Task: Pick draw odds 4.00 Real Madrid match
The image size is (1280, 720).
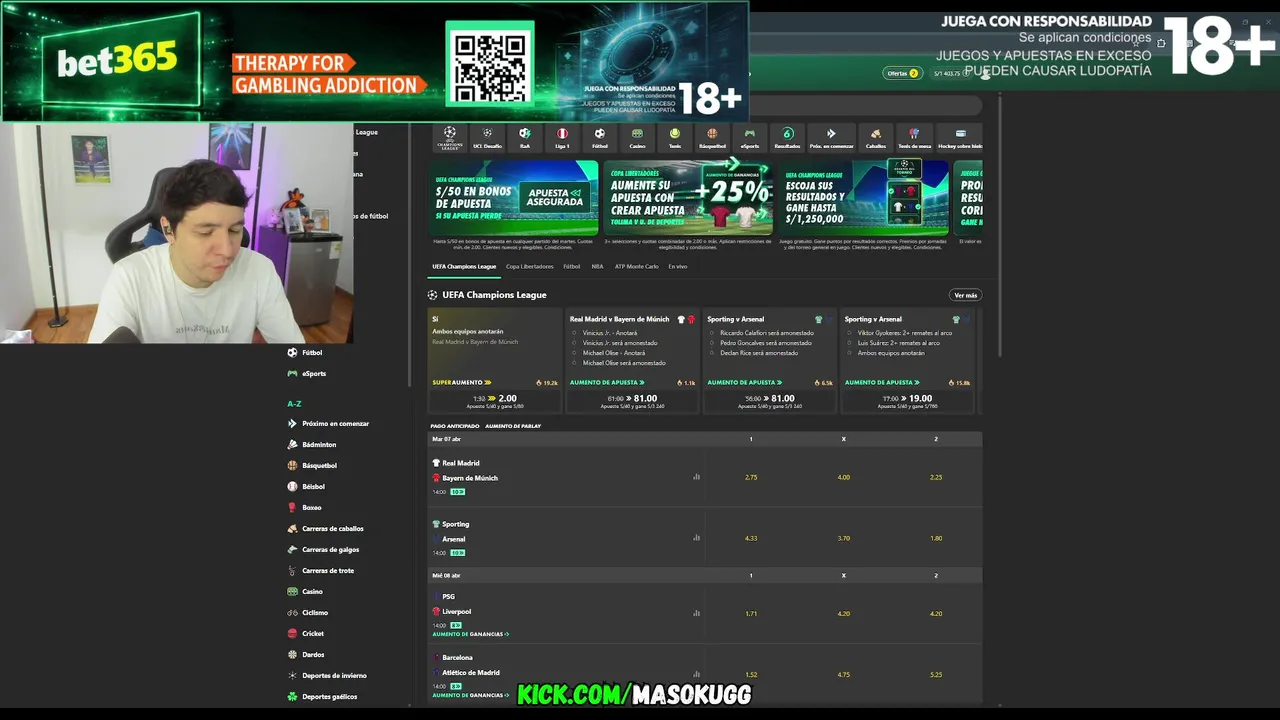Action: tap(843, 477)
